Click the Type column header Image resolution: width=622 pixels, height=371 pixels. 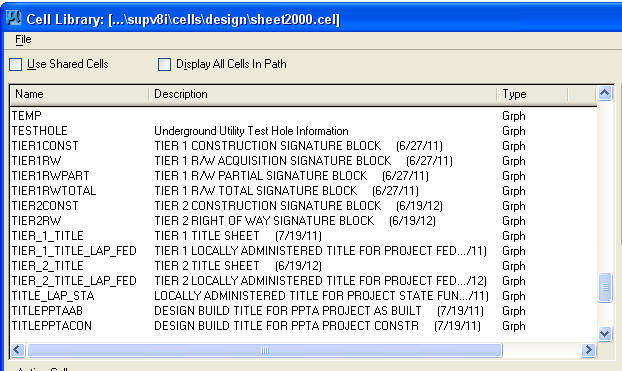coord(532,94)
